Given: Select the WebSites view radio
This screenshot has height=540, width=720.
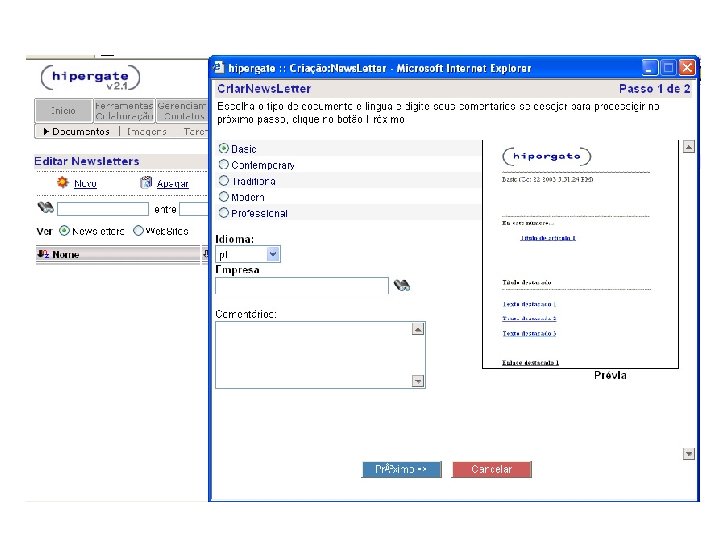Looking at the screenshot, I should pos(138,231).
